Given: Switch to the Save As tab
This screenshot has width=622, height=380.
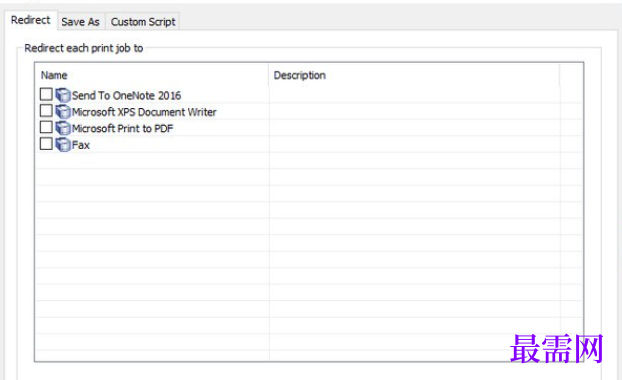Looking at the screenshot, I should tap(81, 22).
